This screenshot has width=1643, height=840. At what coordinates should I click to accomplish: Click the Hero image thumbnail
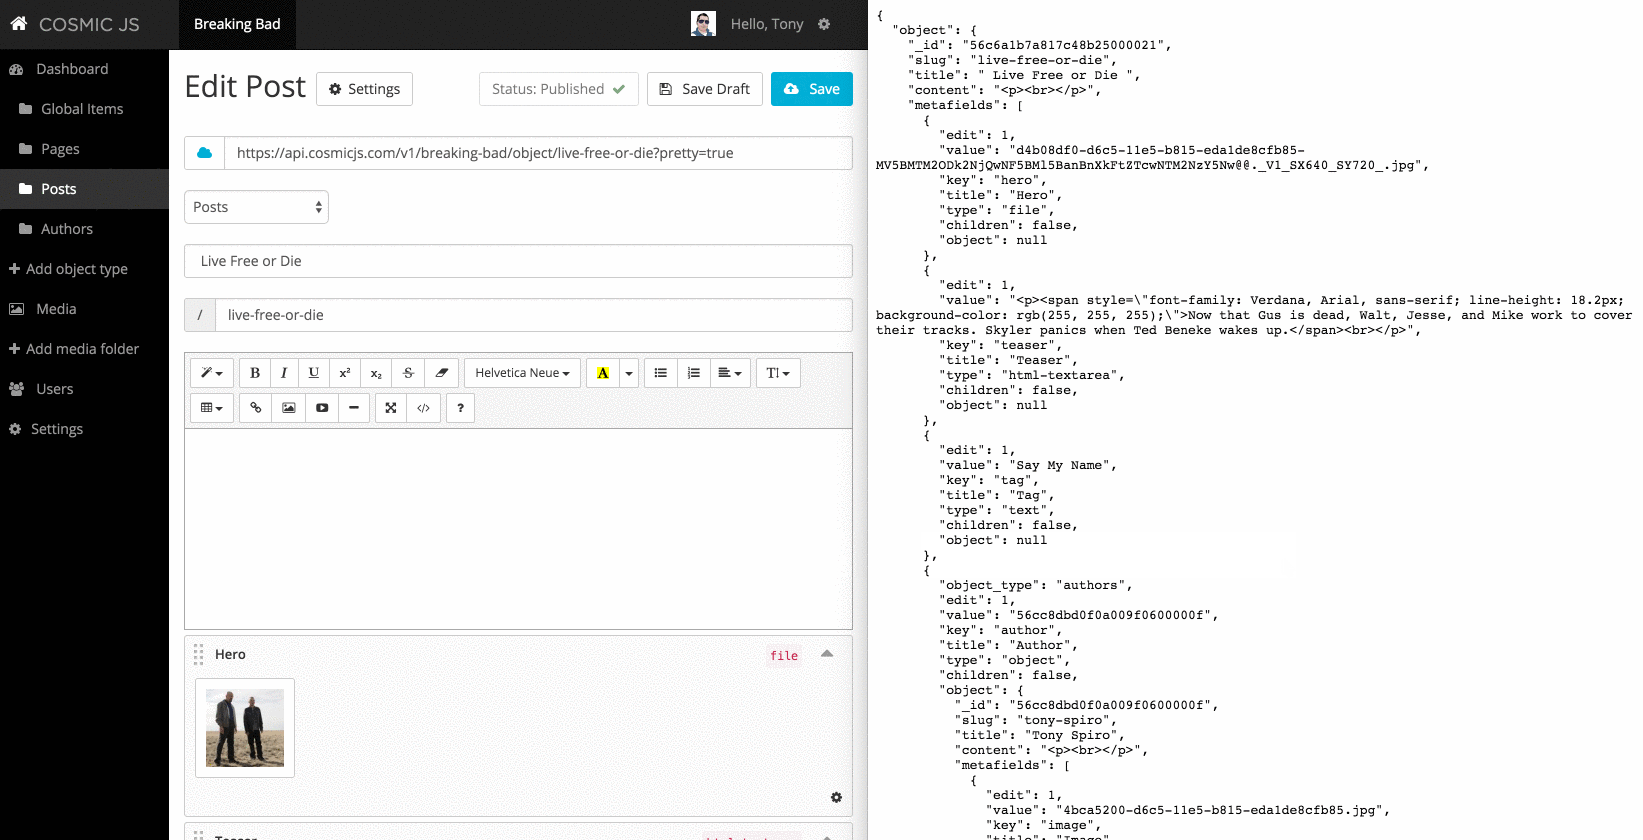click(x=245, y=728)
